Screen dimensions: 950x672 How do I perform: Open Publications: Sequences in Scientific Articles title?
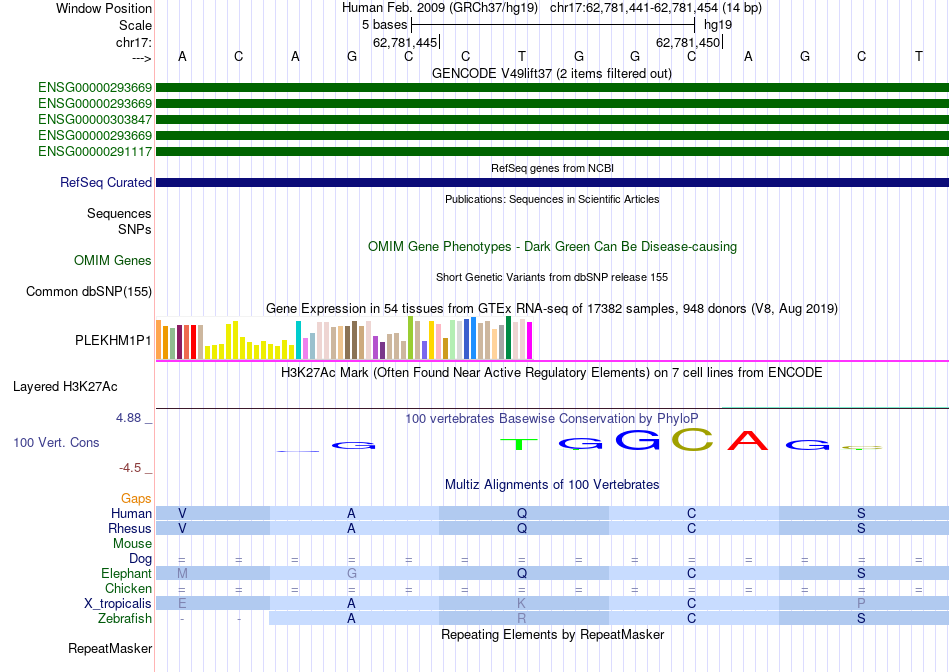tap(552, 199)
